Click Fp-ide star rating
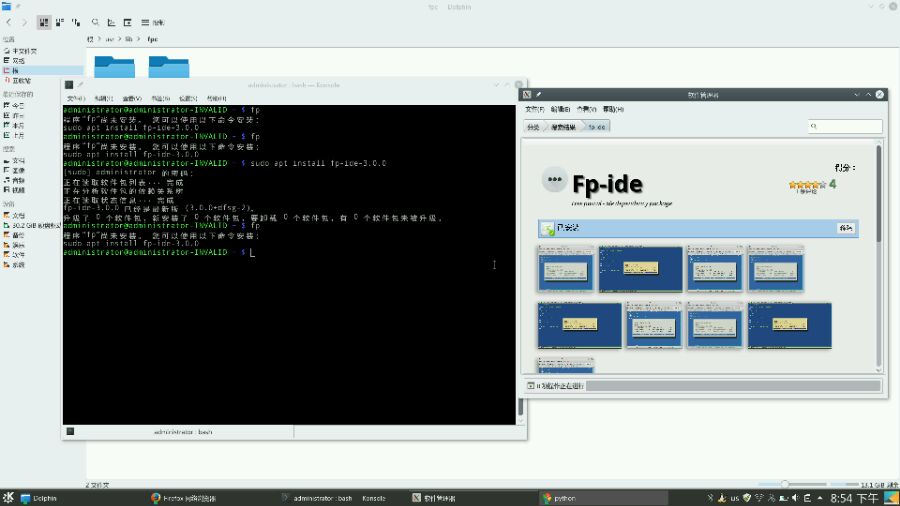The width and height of the screenshot is (900, 506). tap(807, 185)
